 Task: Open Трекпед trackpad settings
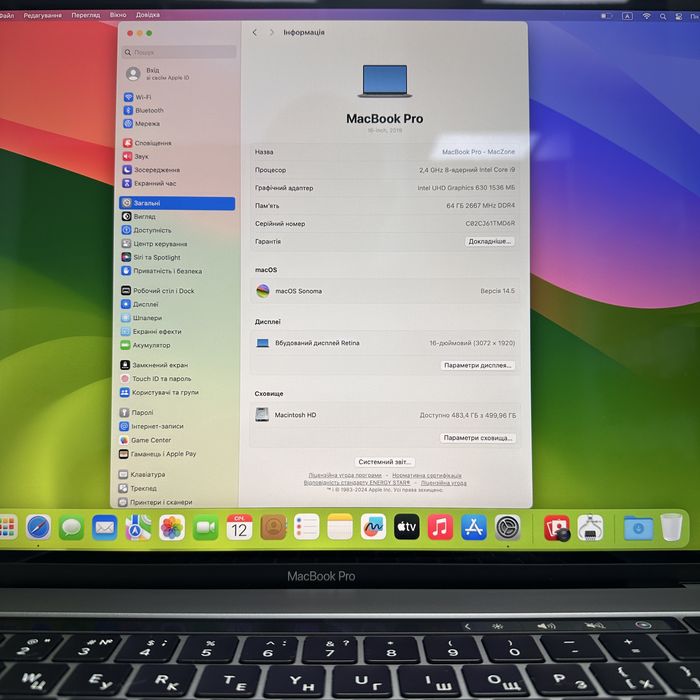[x=138, y=488]
